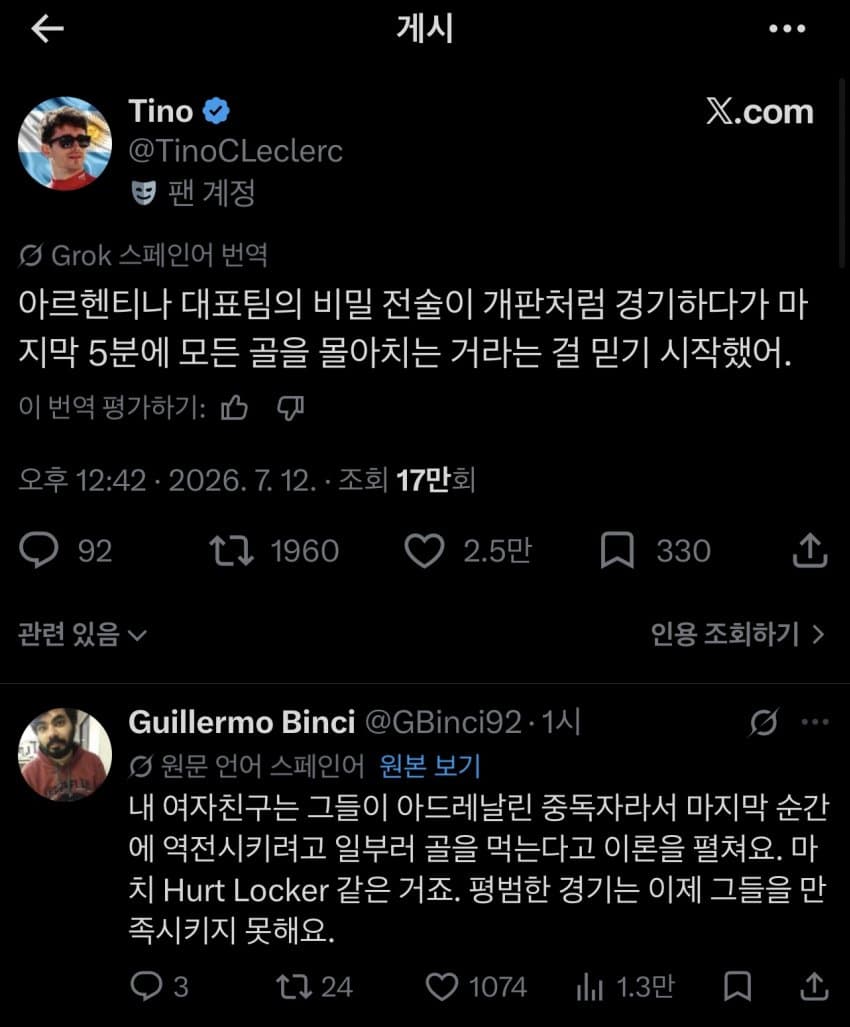Open the three-dot options menu at top
The height and width of the screenshot is (1027, 850).
point(787,28)
